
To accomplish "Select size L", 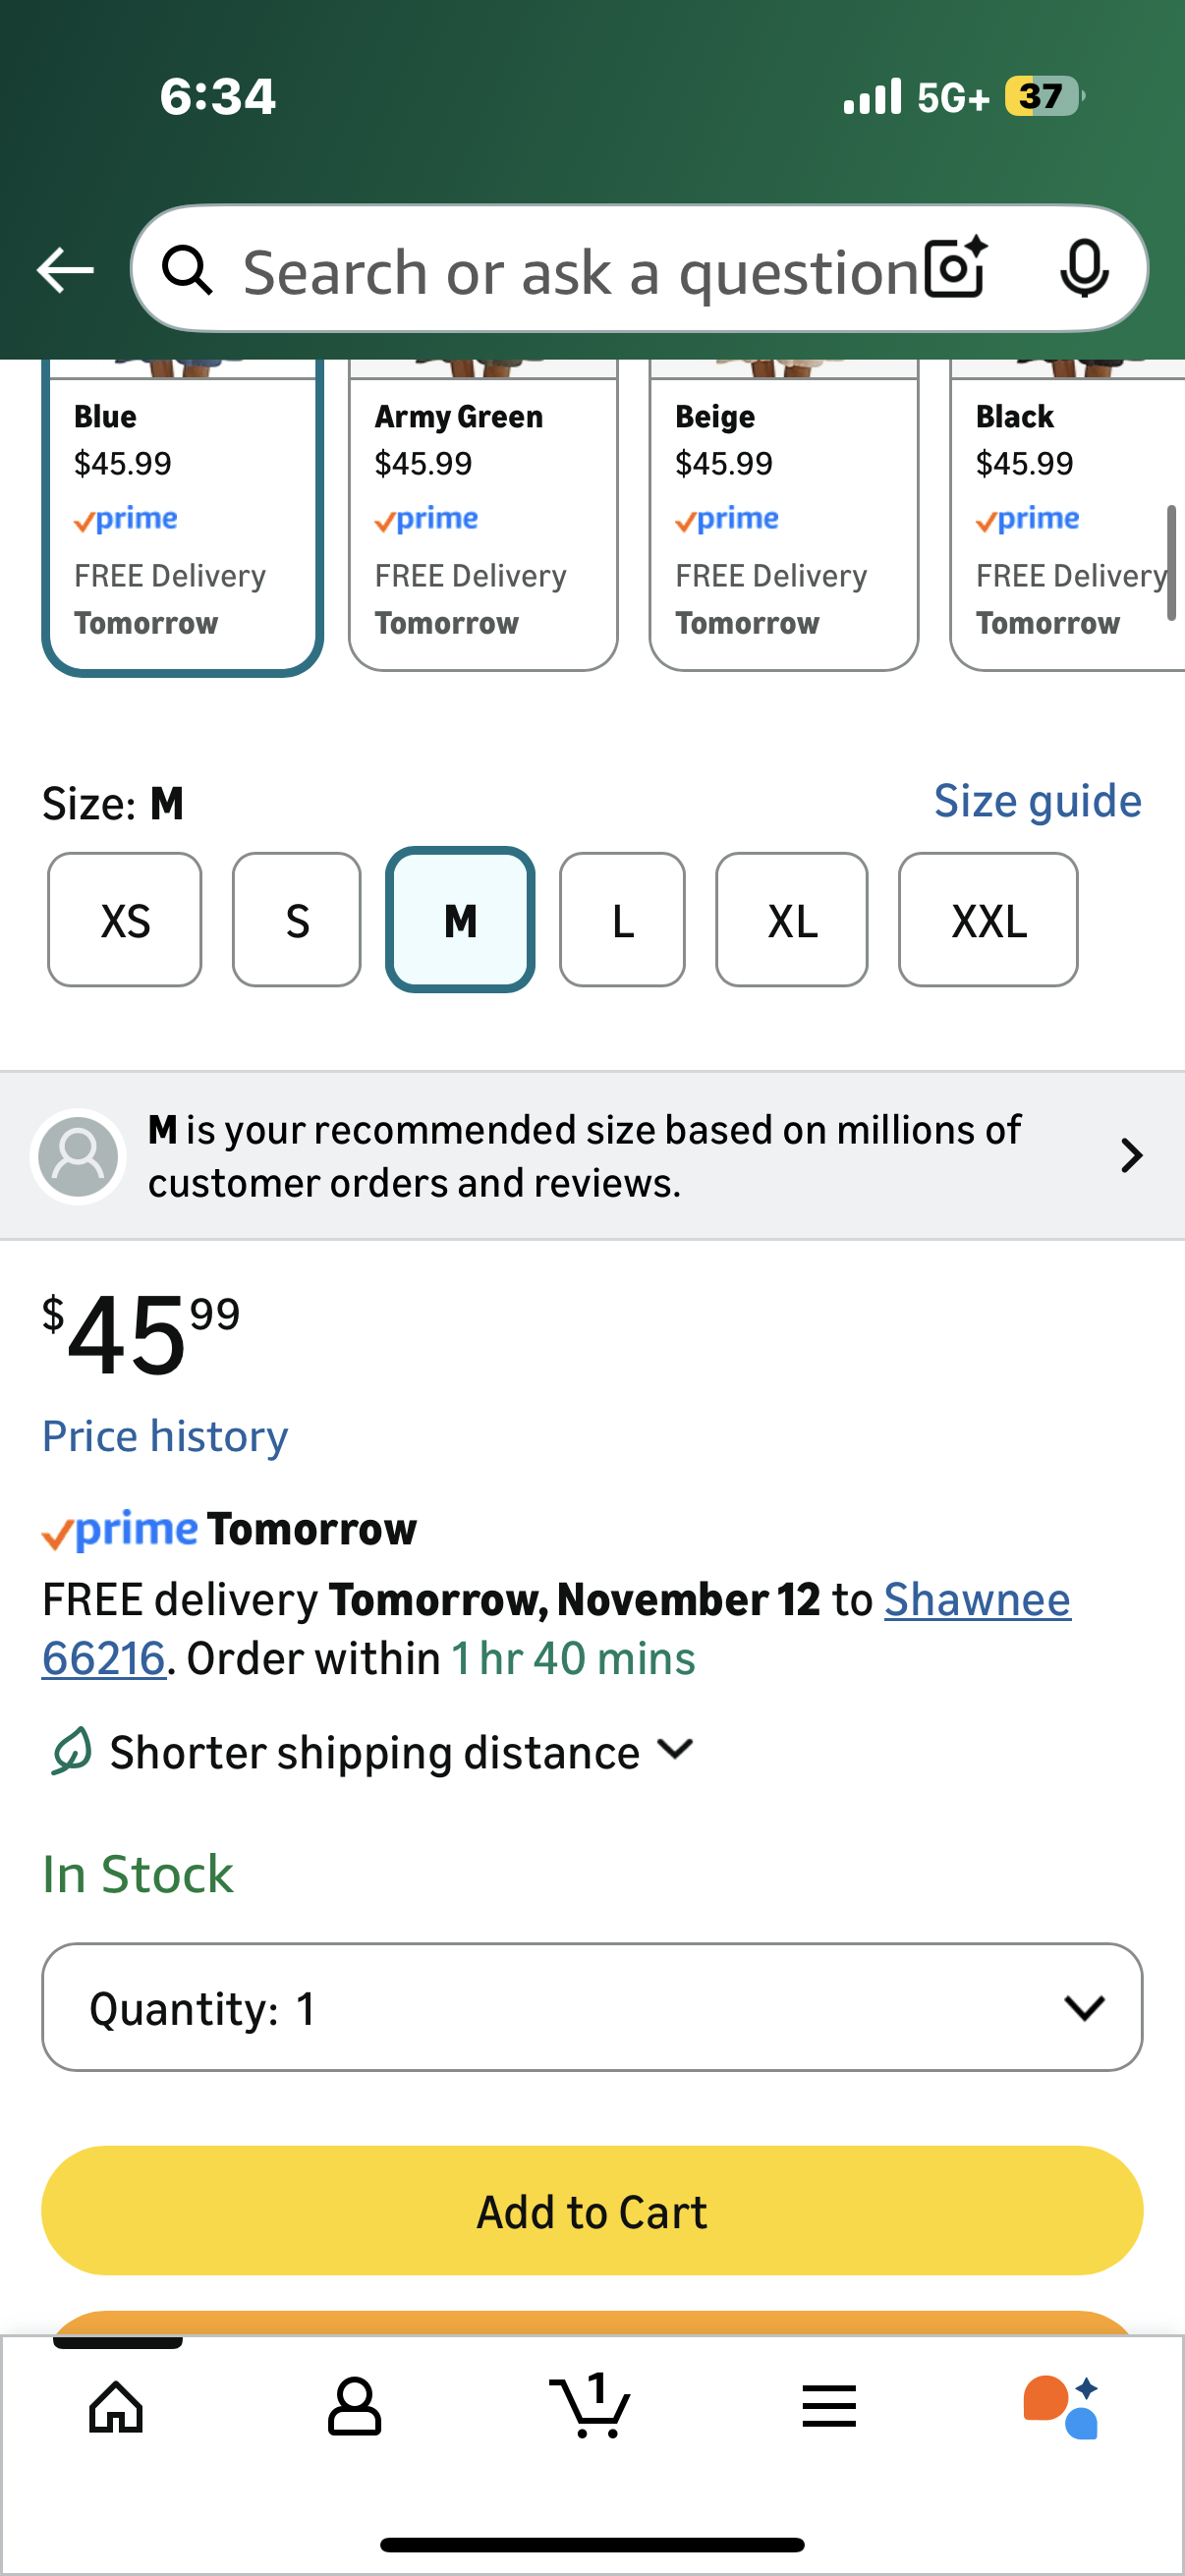I will [622, 920].
